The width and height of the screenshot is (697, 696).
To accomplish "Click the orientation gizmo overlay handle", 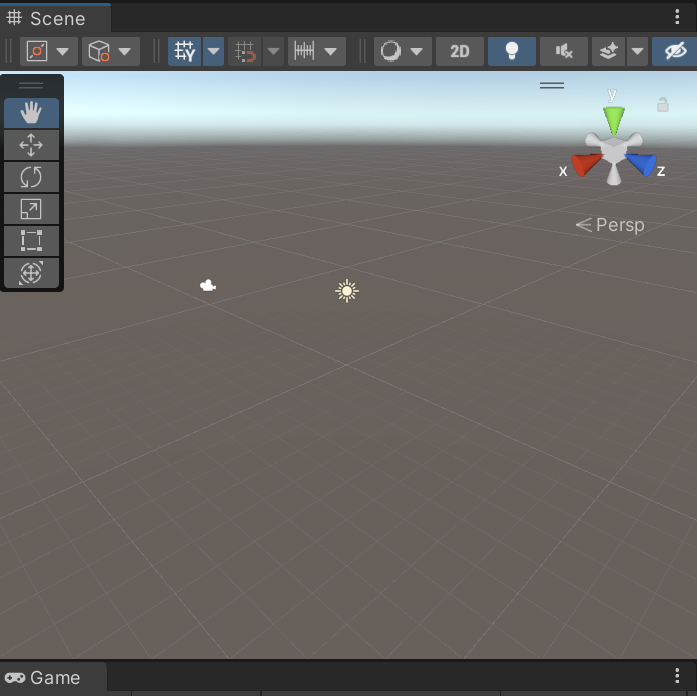I will coord(552,85).
